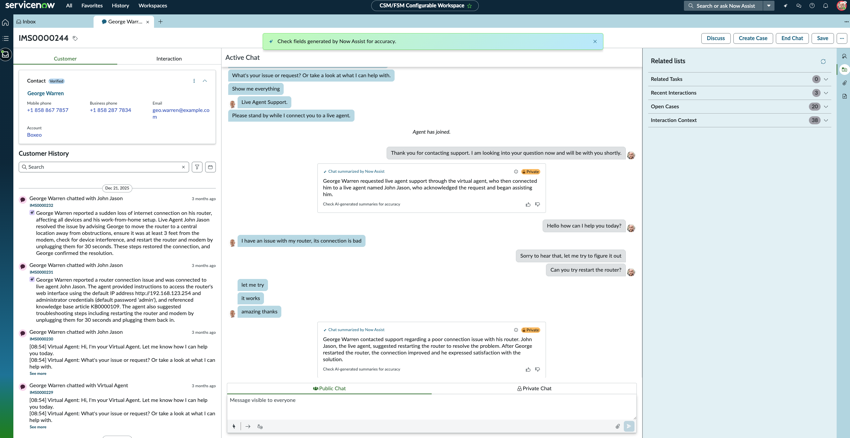Attach a file using composer paperclip
The image size is (850, 438).
617,426
